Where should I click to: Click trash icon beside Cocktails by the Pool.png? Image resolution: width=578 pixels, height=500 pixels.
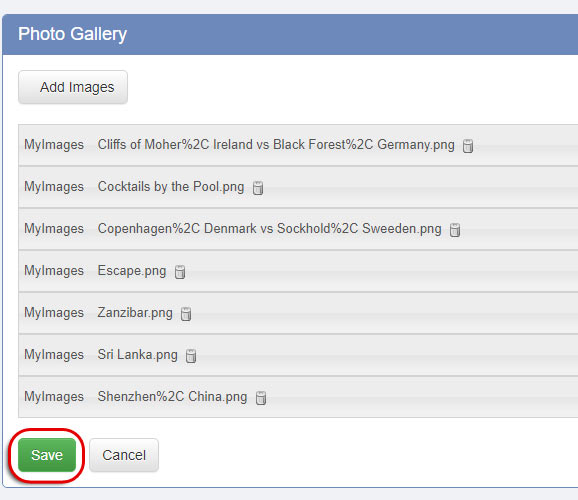click(258, 188)
